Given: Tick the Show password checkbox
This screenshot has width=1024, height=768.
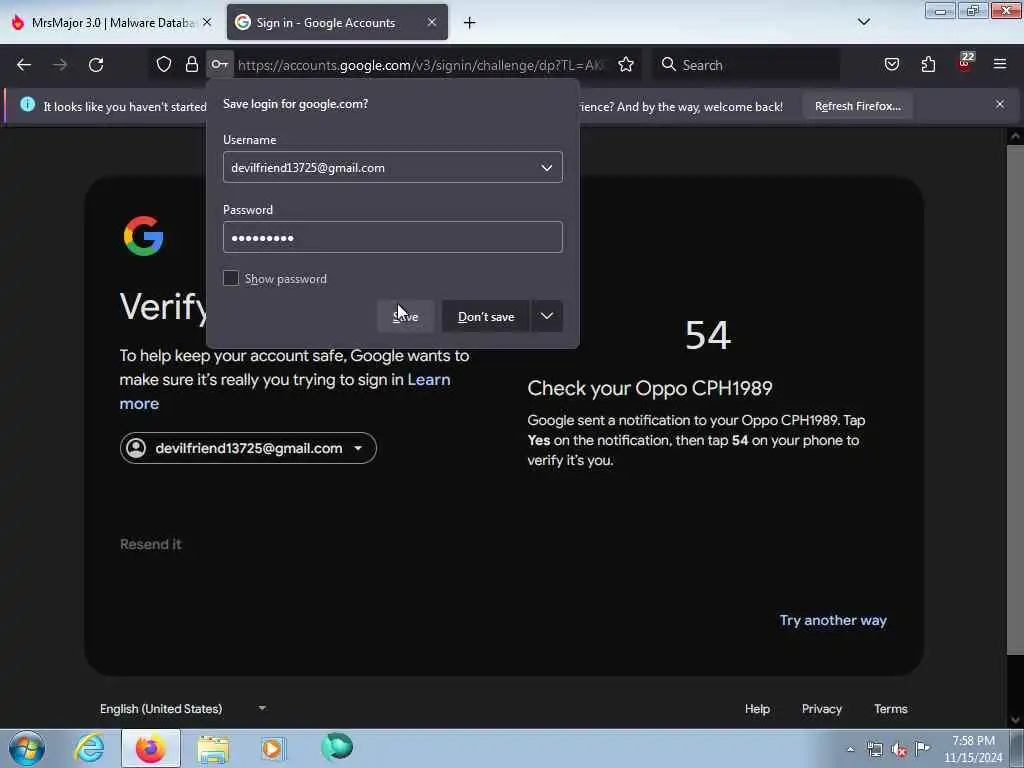Looking at the screenshot, I should point(231,278).
